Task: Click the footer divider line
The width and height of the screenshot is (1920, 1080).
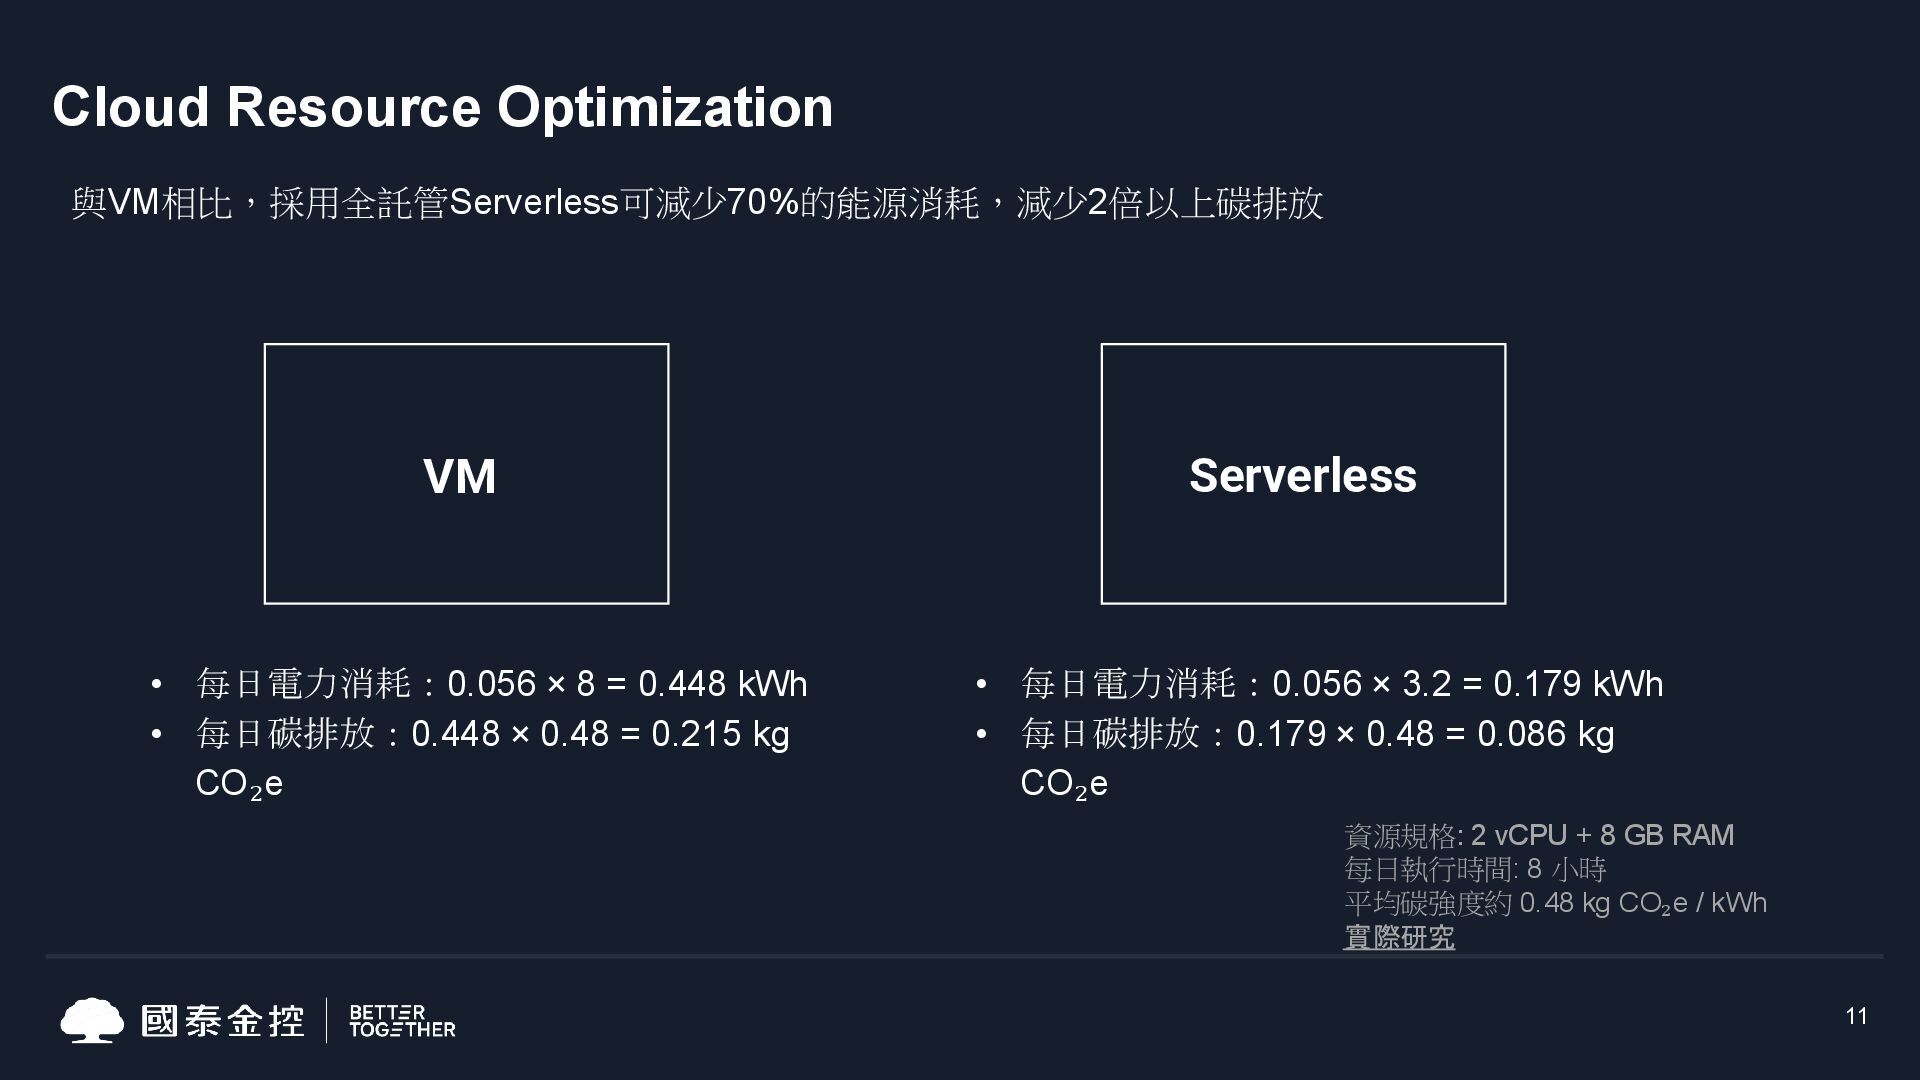Action: [964, 957]
